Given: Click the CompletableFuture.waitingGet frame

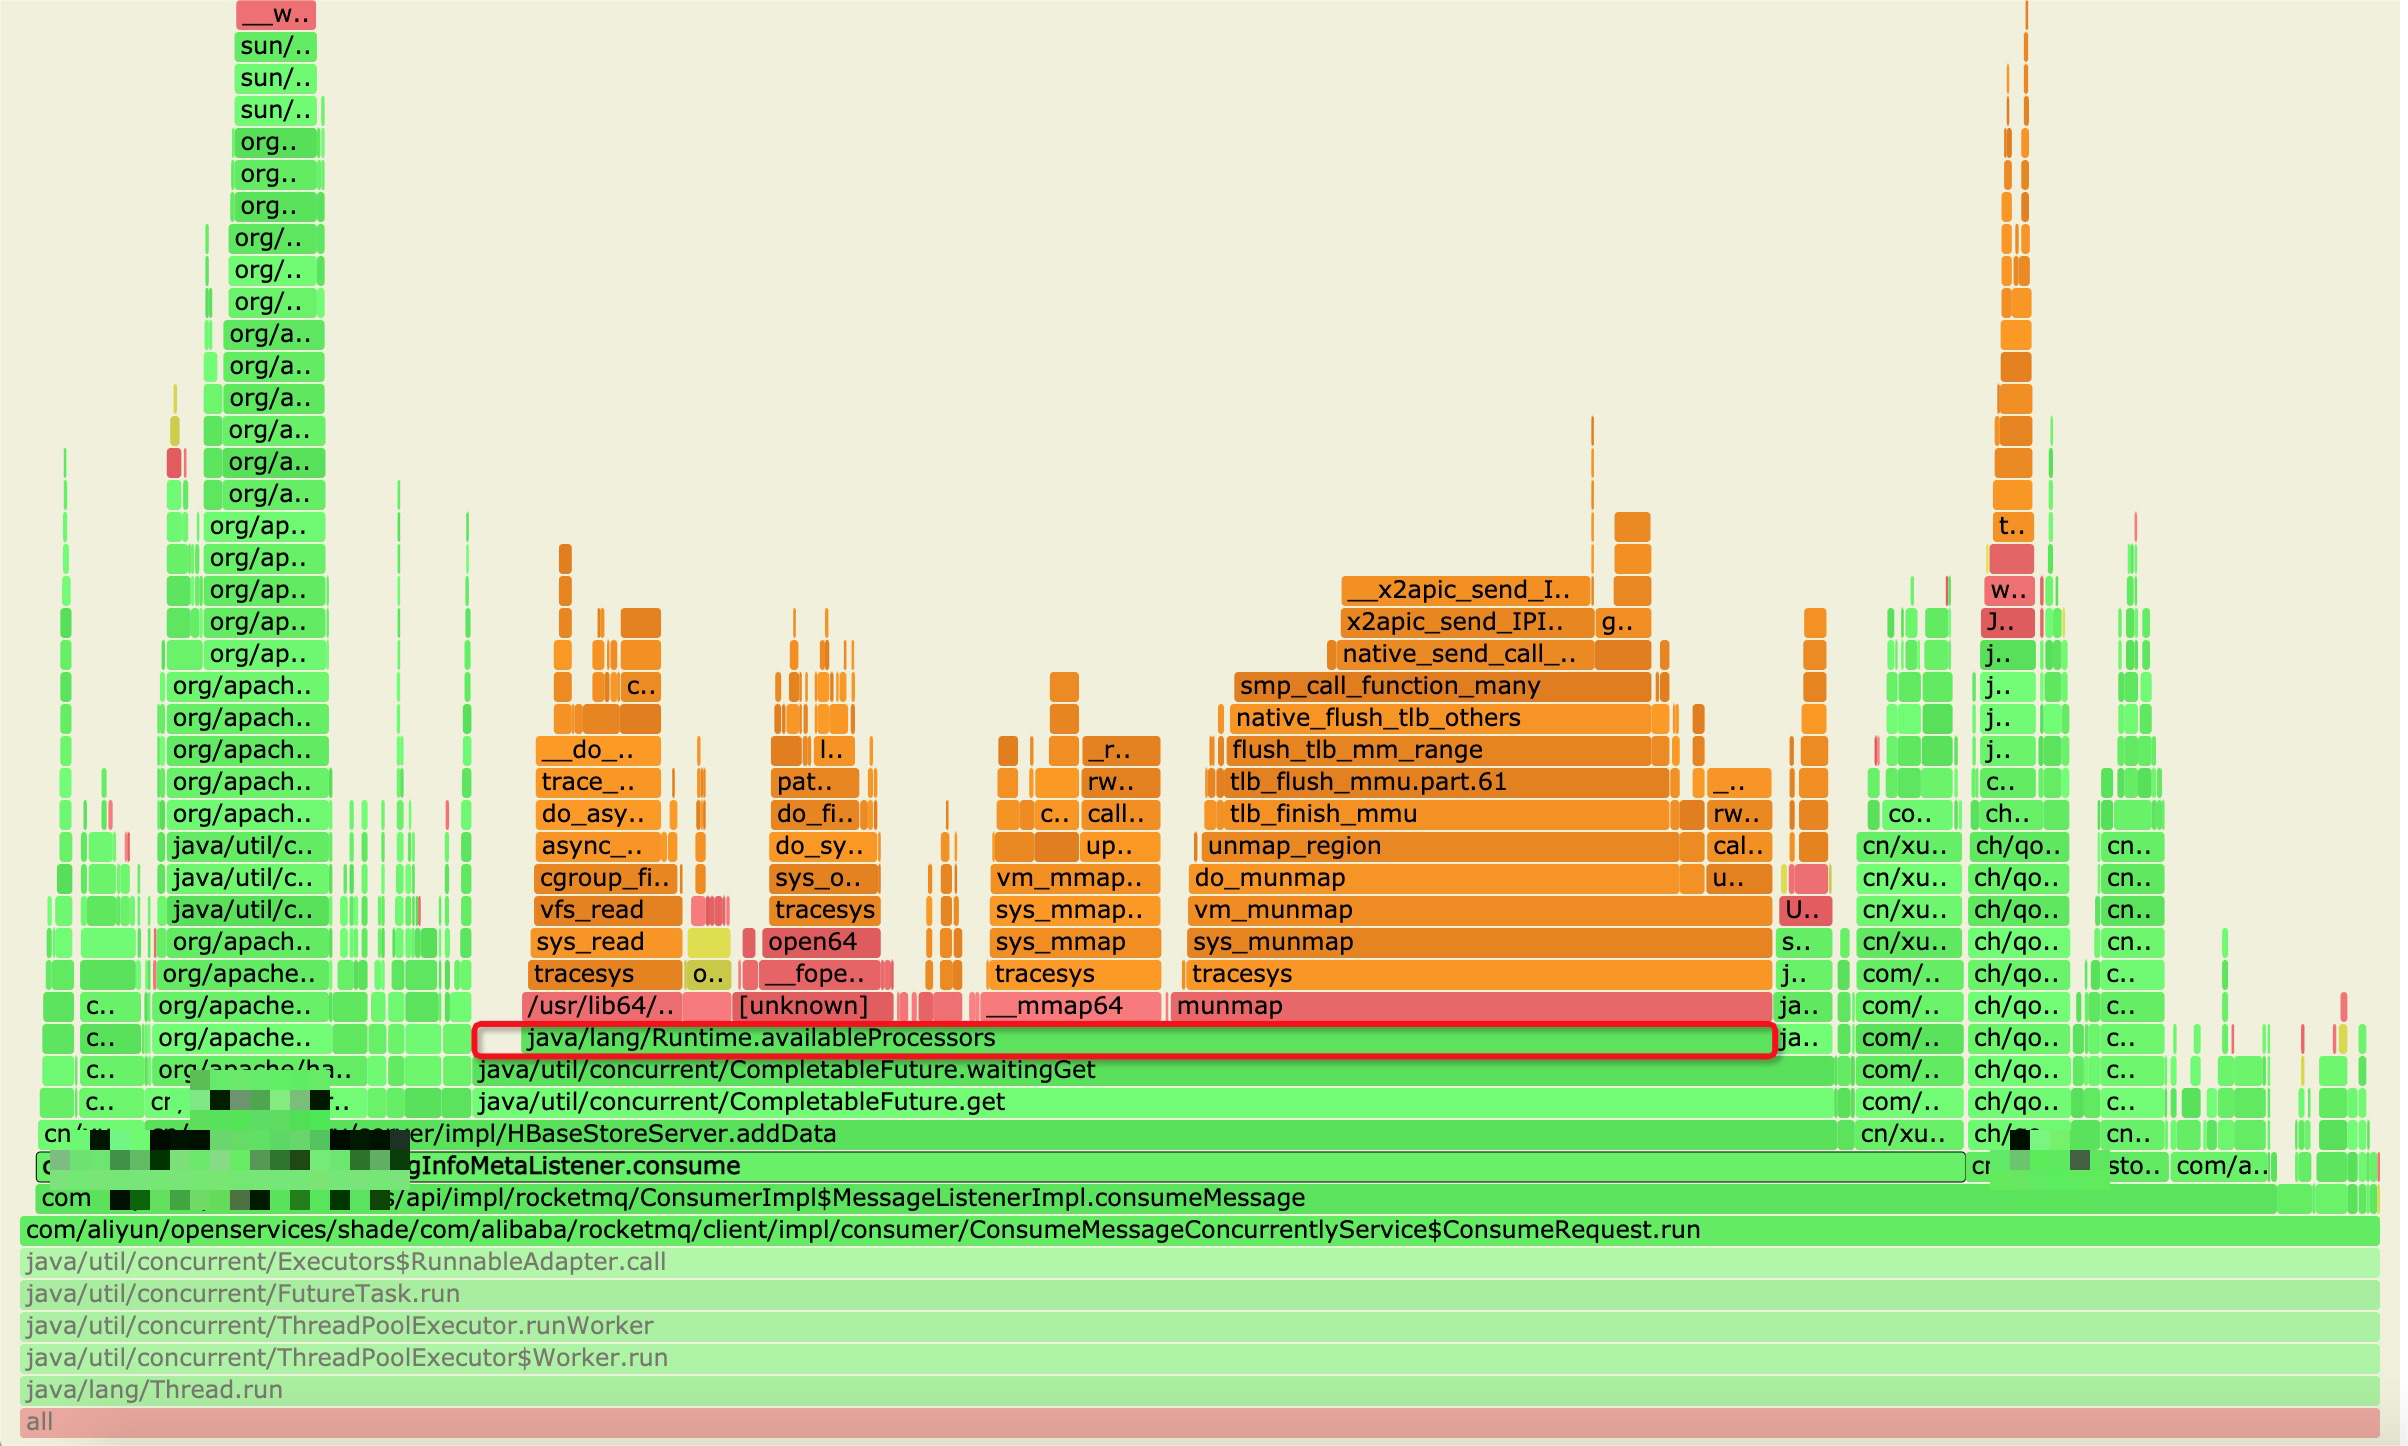Looking at the screenshot, I should click(x=1153, y=1070).
